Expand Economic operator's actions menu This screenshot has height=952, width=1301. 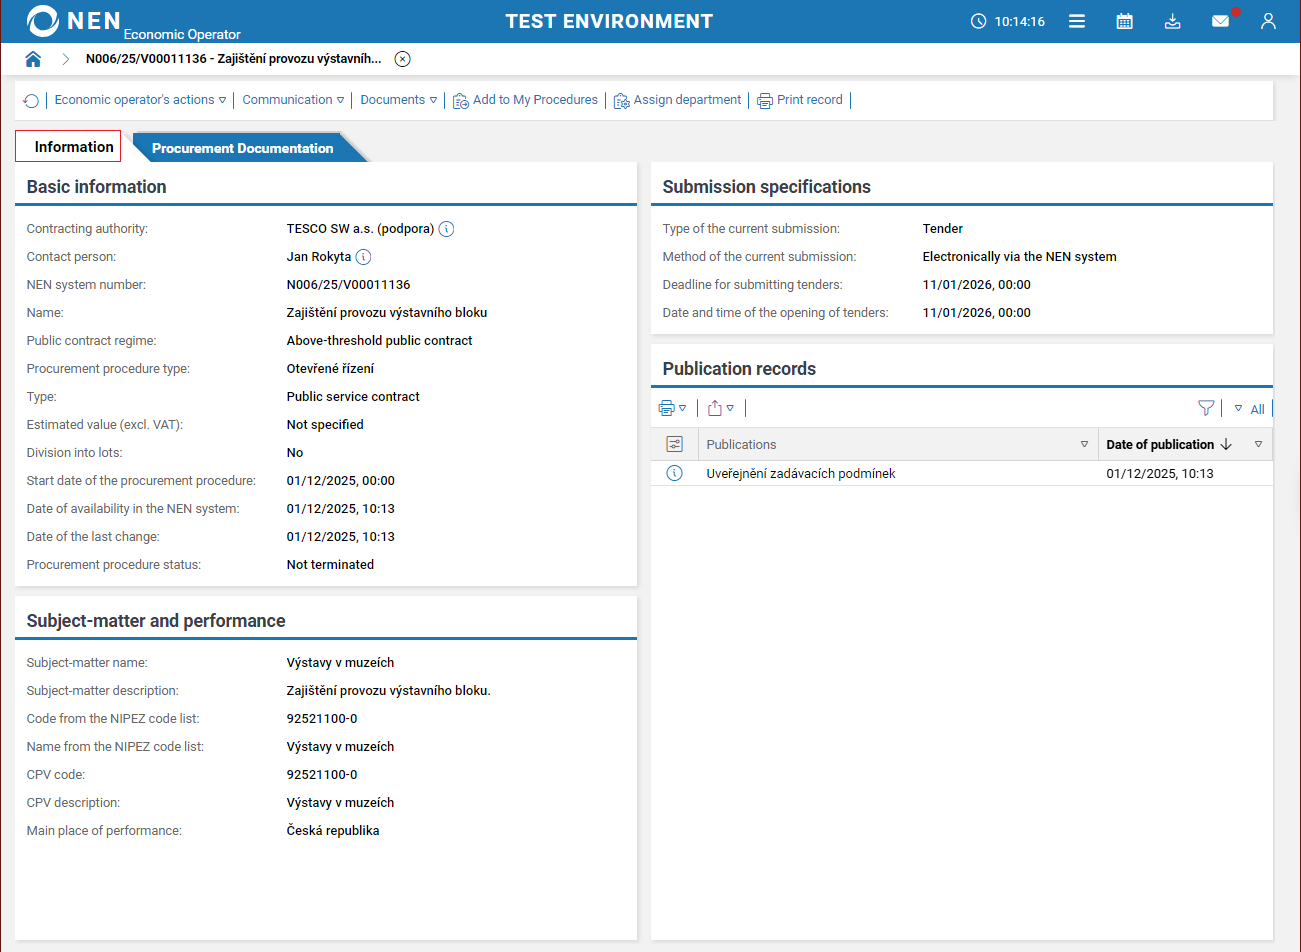coord(140,100)
